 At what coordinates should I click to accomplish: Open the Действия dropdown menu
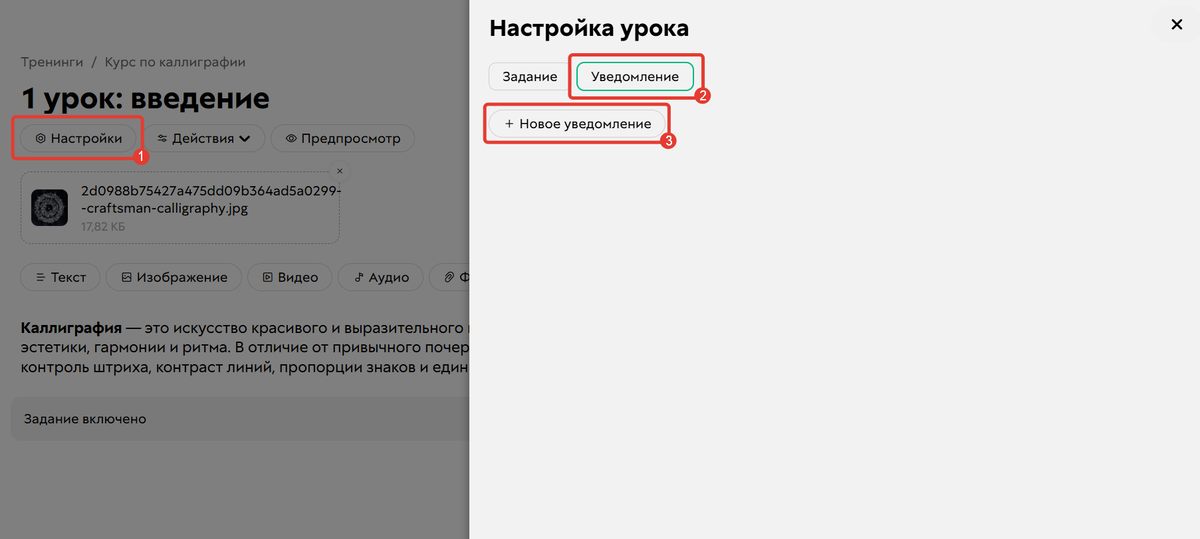point(203,138)
